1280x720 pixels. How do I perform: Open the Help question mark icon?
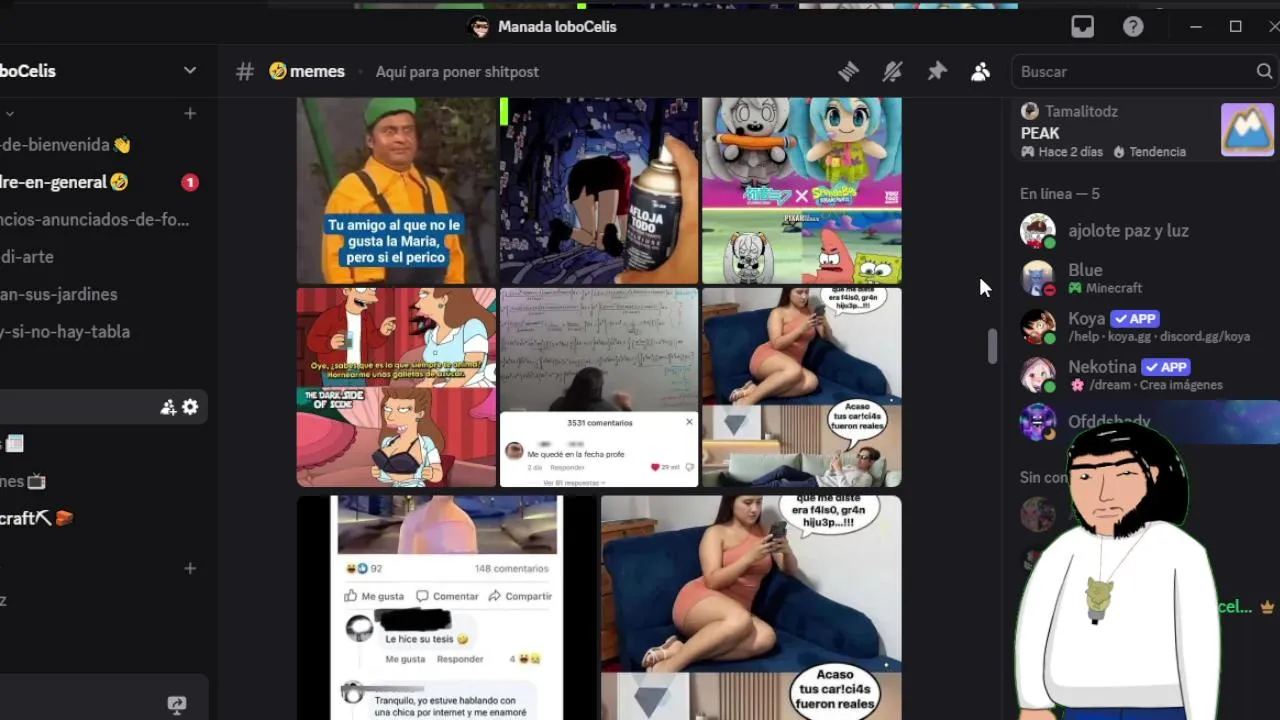1133,27
